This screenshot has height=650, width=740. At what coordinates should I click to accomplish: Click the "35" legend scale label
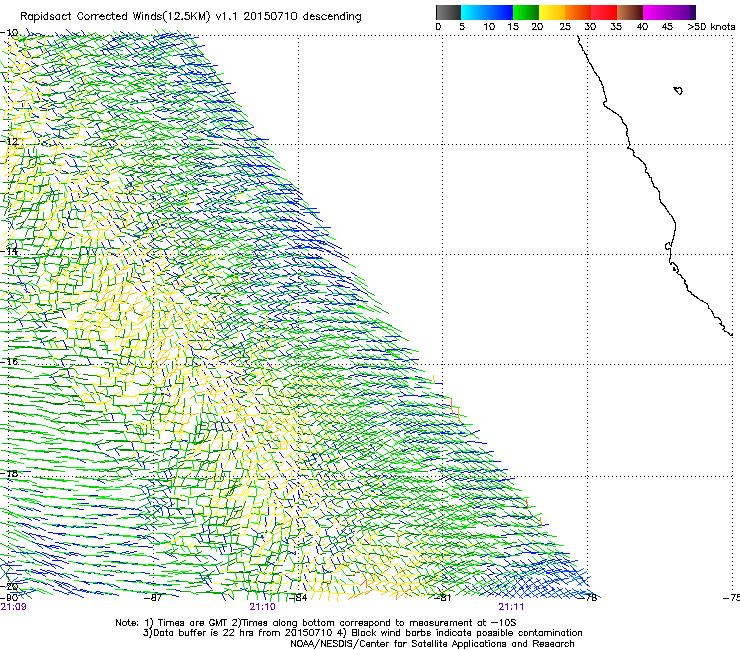(616, 27)
